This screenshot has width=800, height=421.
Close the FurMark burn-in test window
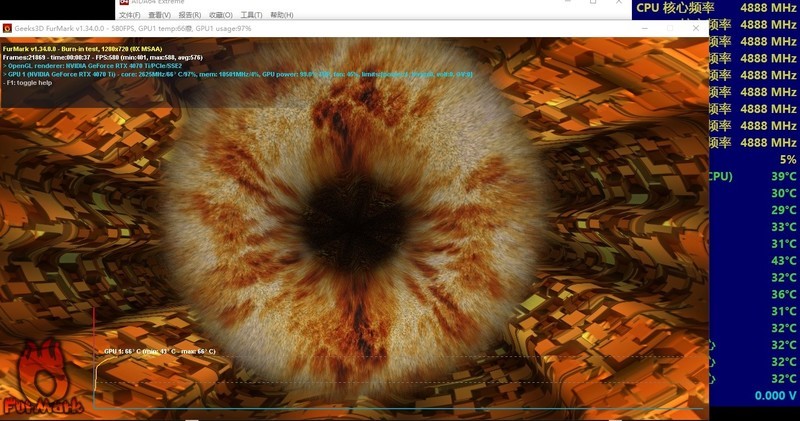[x=696, y=29]
